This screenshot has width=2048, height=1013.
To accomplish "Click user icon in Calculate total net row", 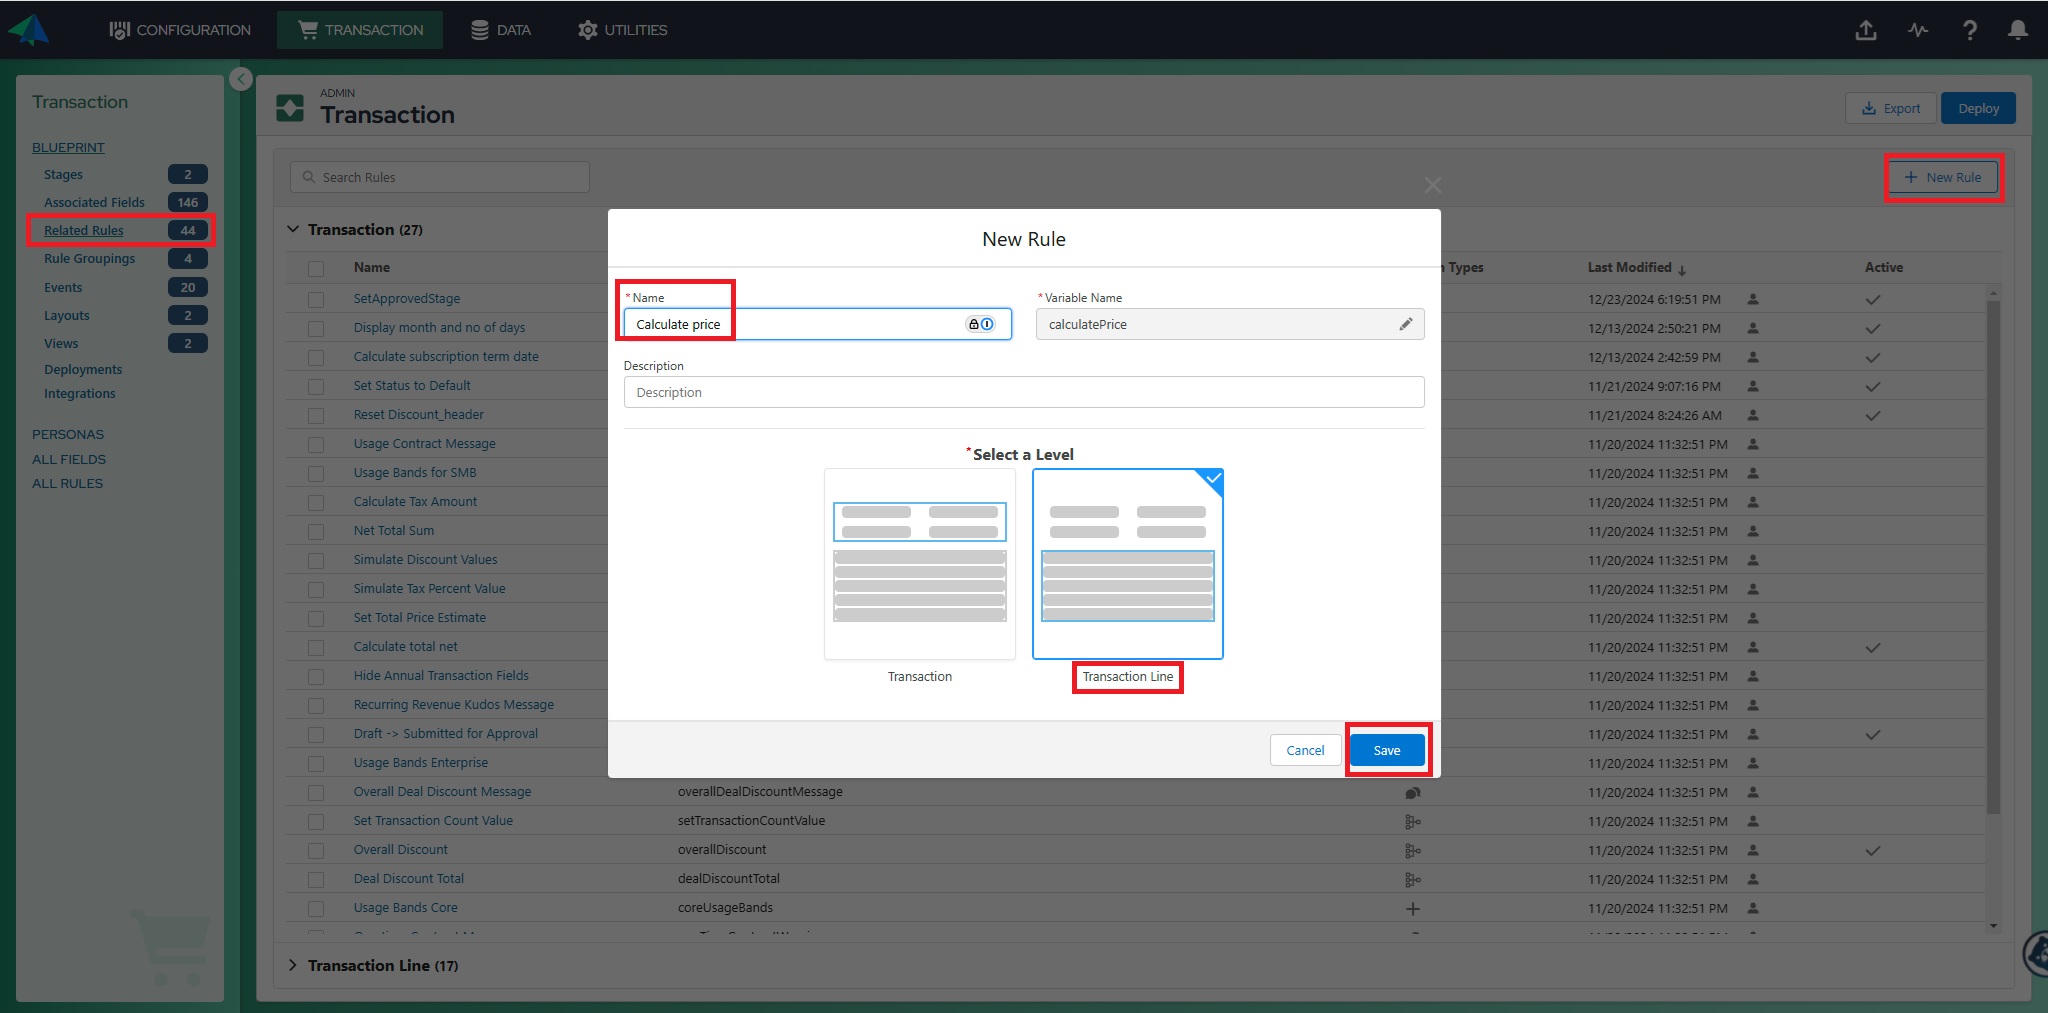I will 1753,647.
